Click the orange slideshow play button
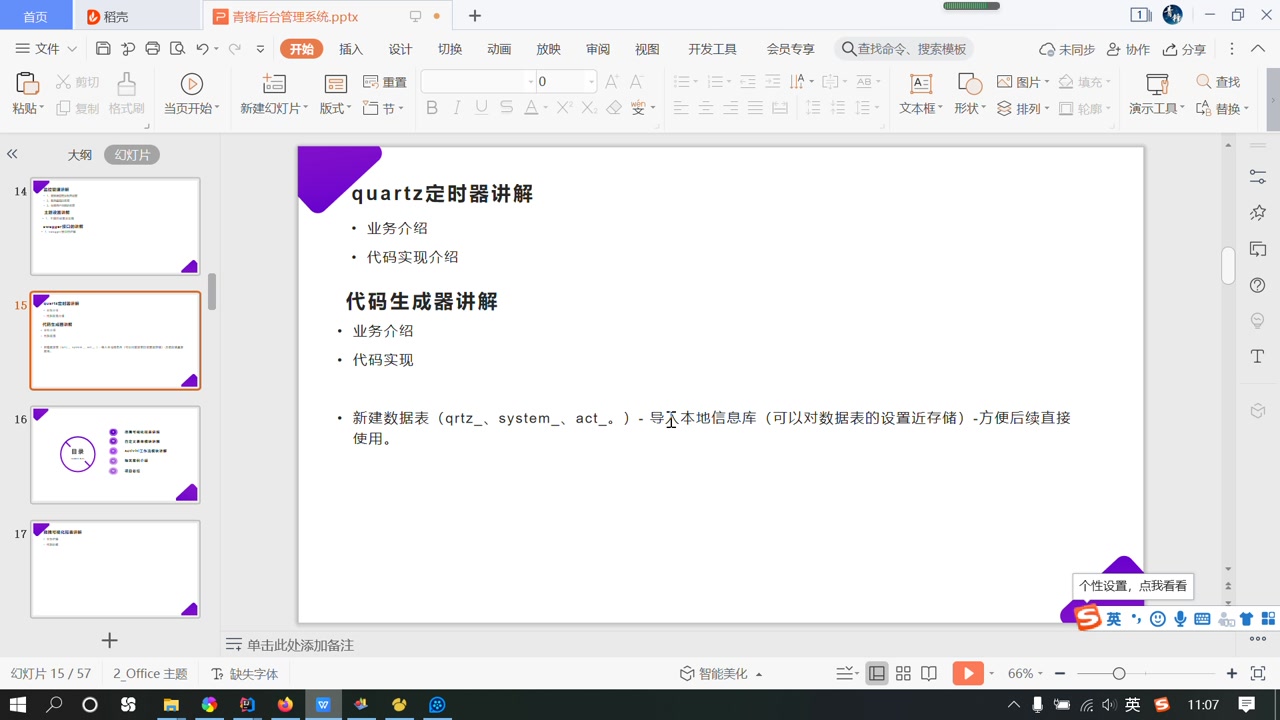 (x=967, y=674)
